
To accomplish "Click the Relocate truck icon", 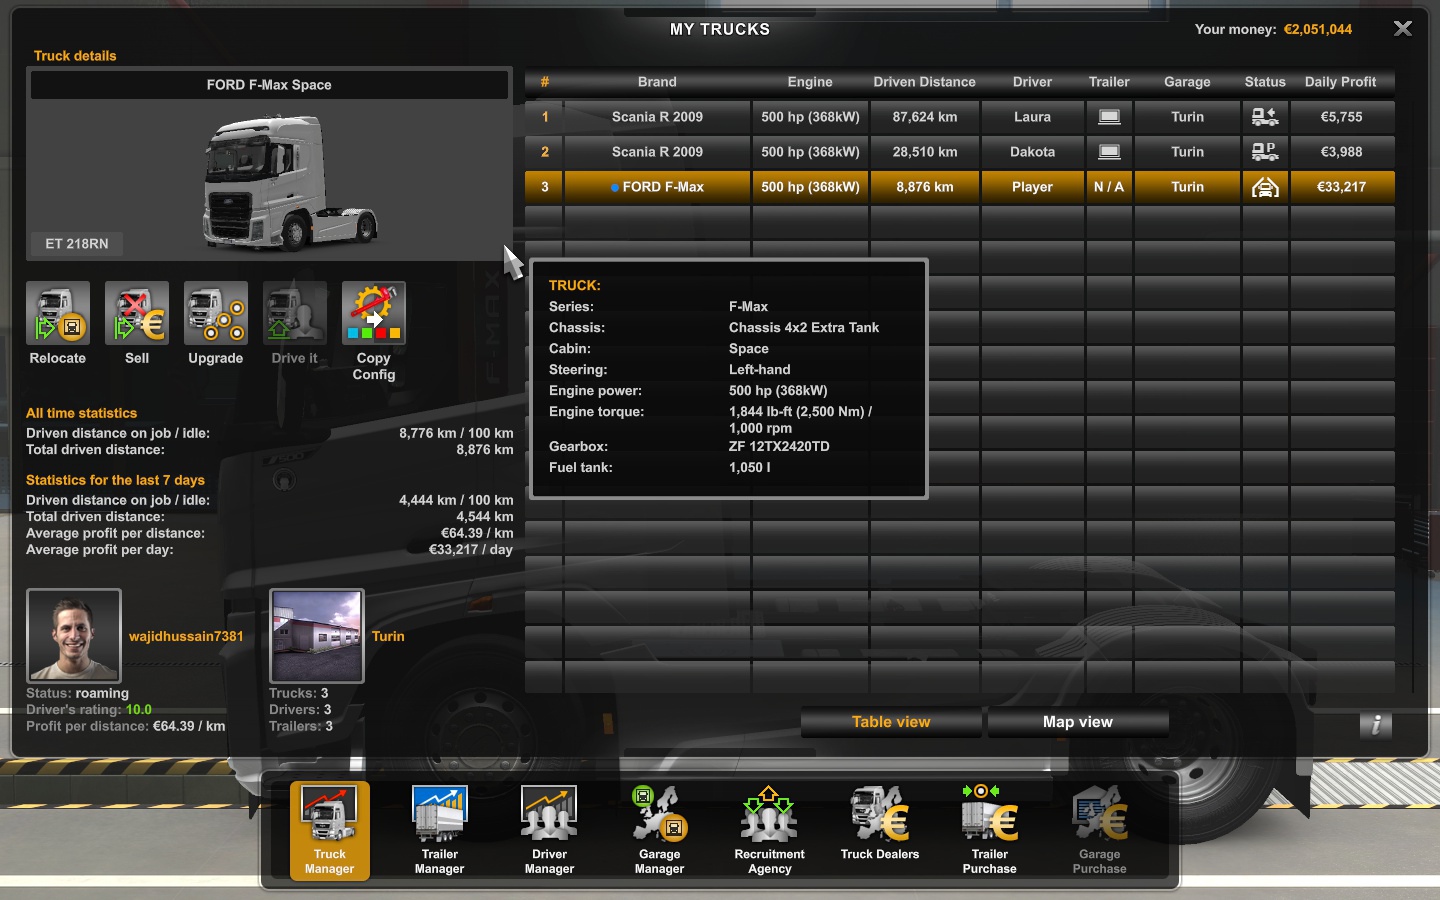I will pyautogui.click(x=58, y=313).
